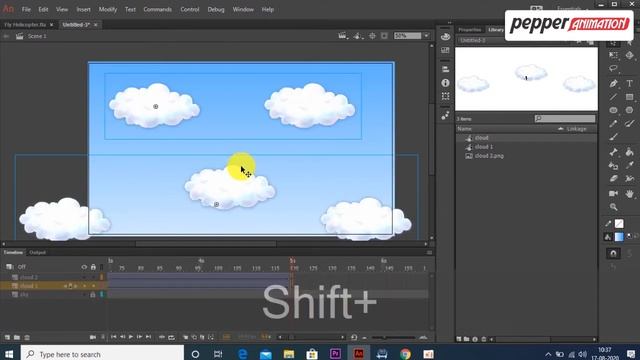The width and height of the screenshot is (640, 360).
Task: Toggle Snap to Objects magnet
Action: tap(613, 253)
